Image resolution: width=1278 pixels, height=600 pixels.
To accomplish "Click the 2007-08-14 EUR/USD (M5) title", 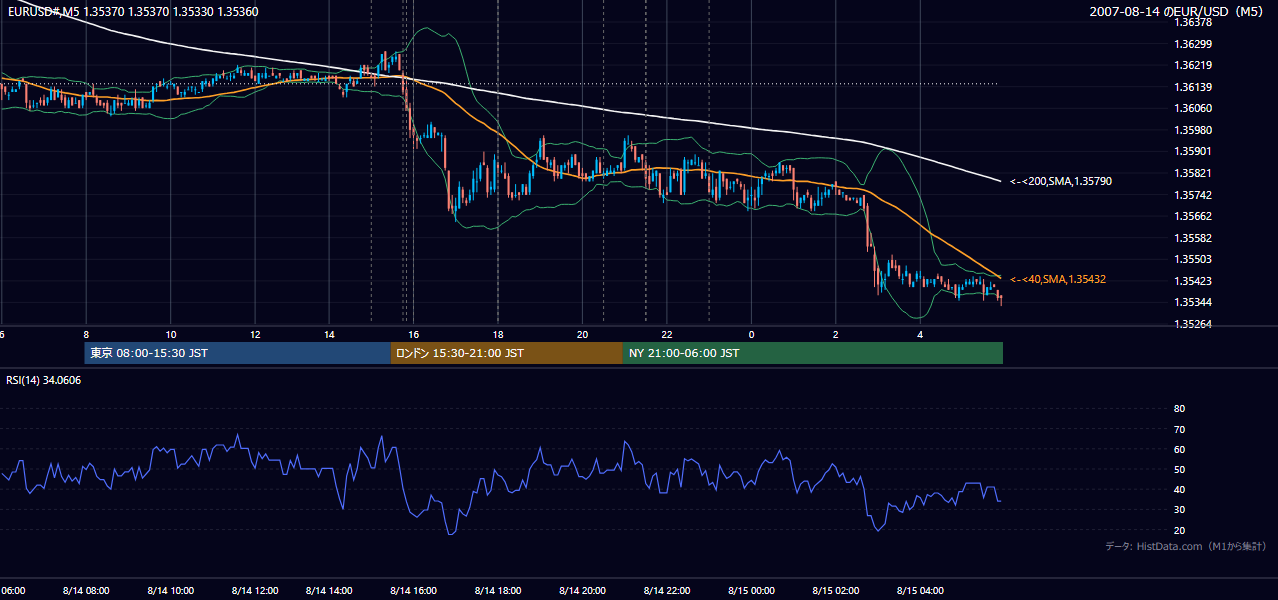I will [x=1178, y=12].
